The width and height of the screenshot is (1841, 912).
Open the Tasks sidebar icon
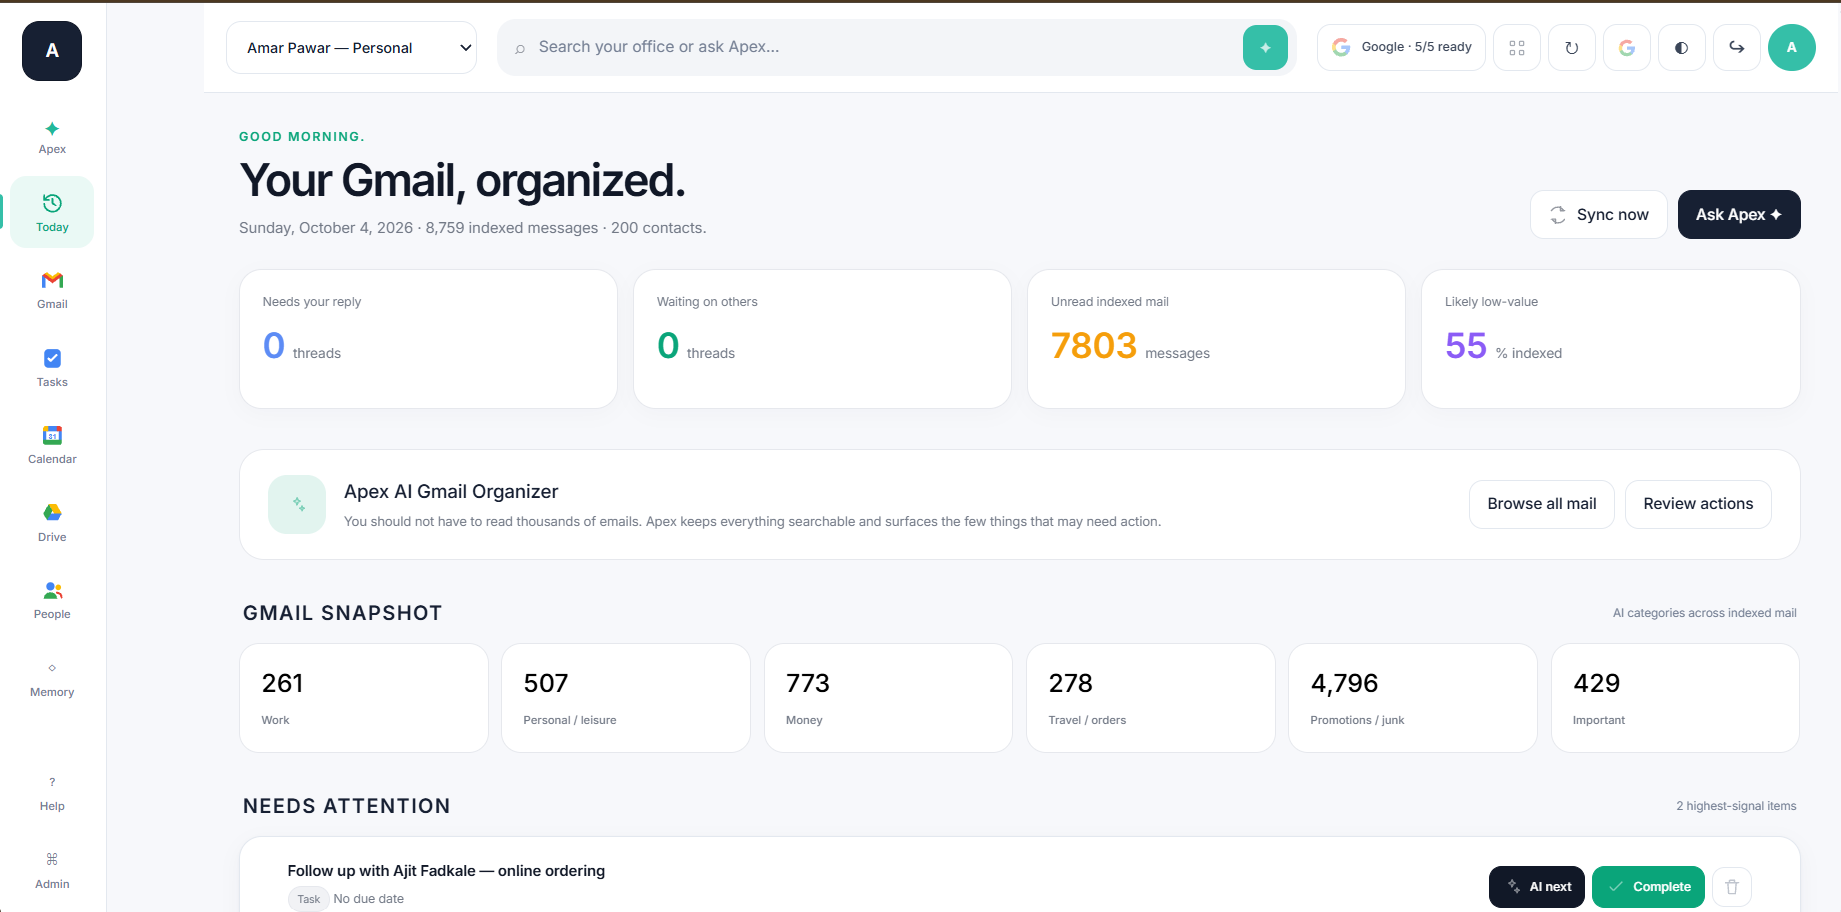tap(52, 367)
